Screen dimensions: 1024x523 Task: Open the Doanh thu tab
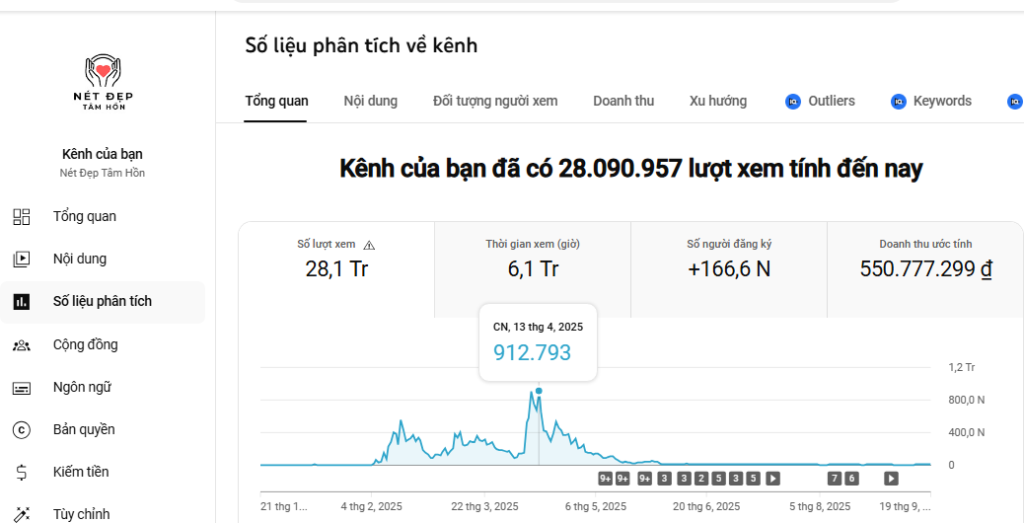623,101
